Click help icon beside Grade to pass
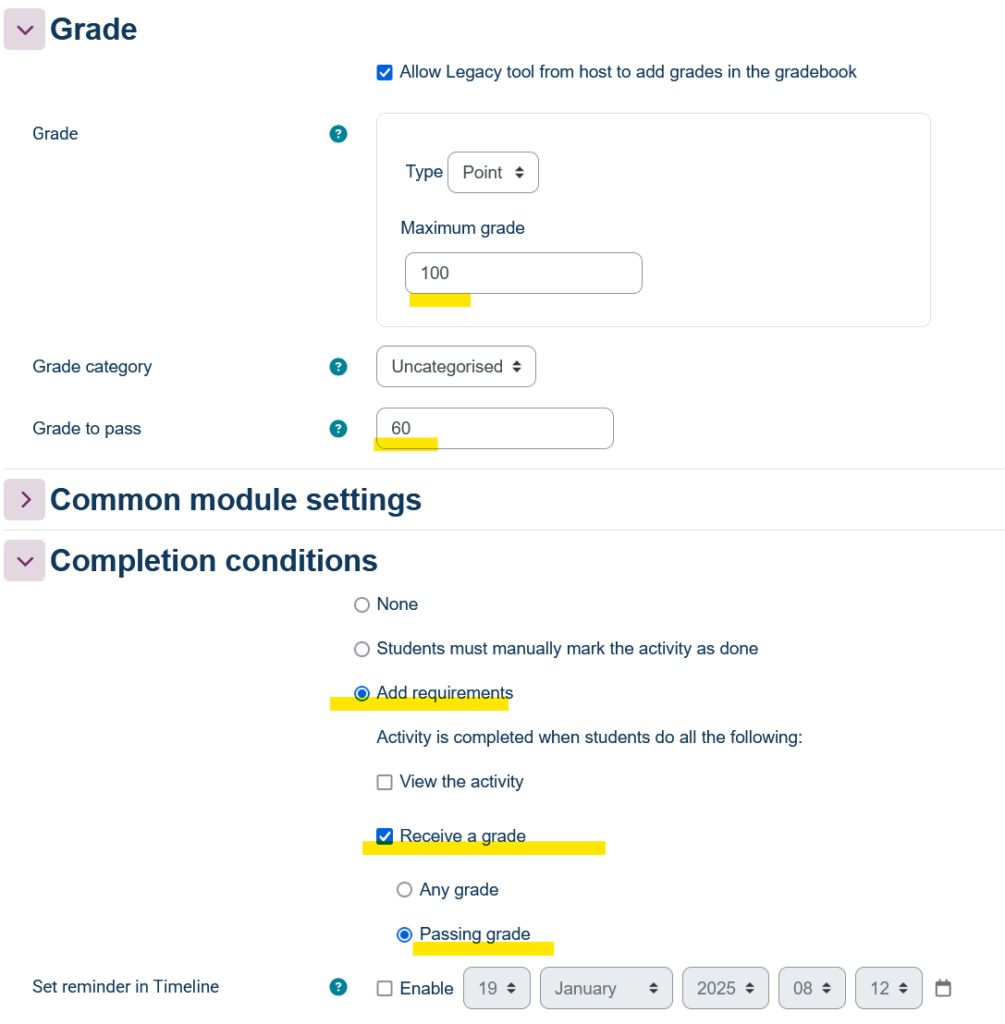Image resolution: width=1005 pixels, height=1024 pixels. (338, 429)
